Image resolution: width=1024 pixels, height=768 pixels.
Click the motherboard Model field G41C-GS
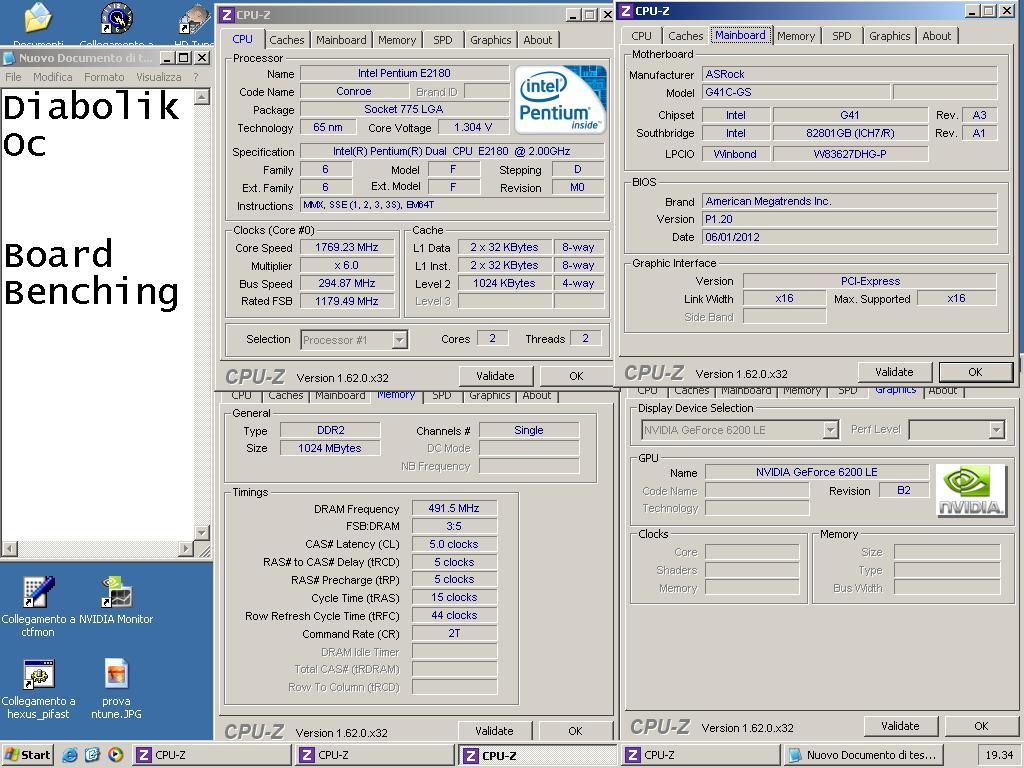pos(796,92)
